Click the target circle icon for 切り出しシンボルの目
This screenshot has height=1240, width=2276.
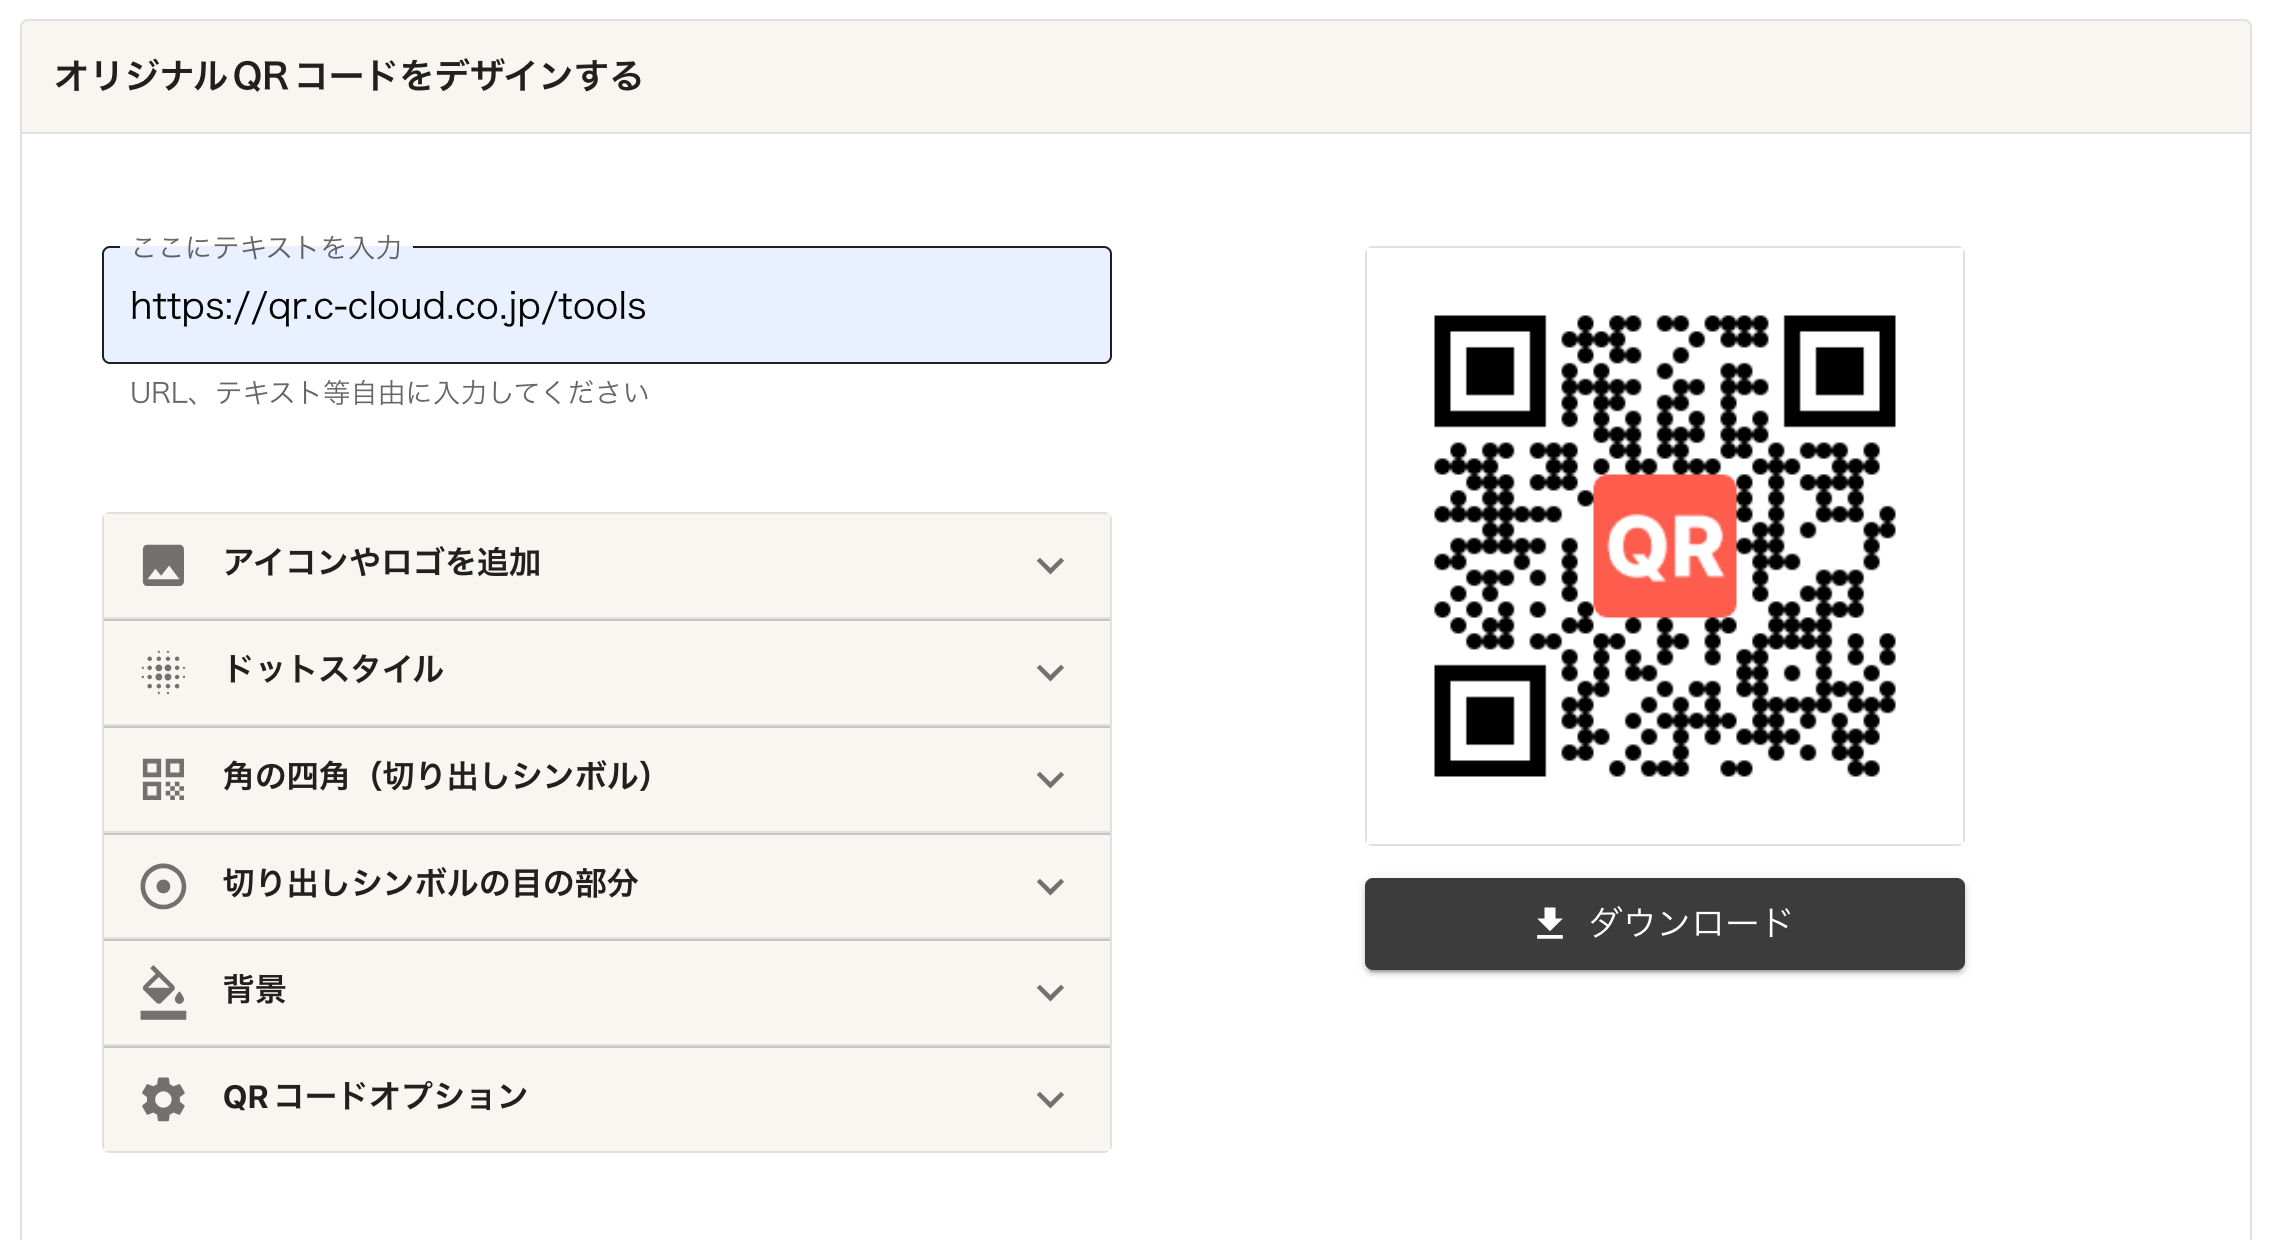coord(163,885)
